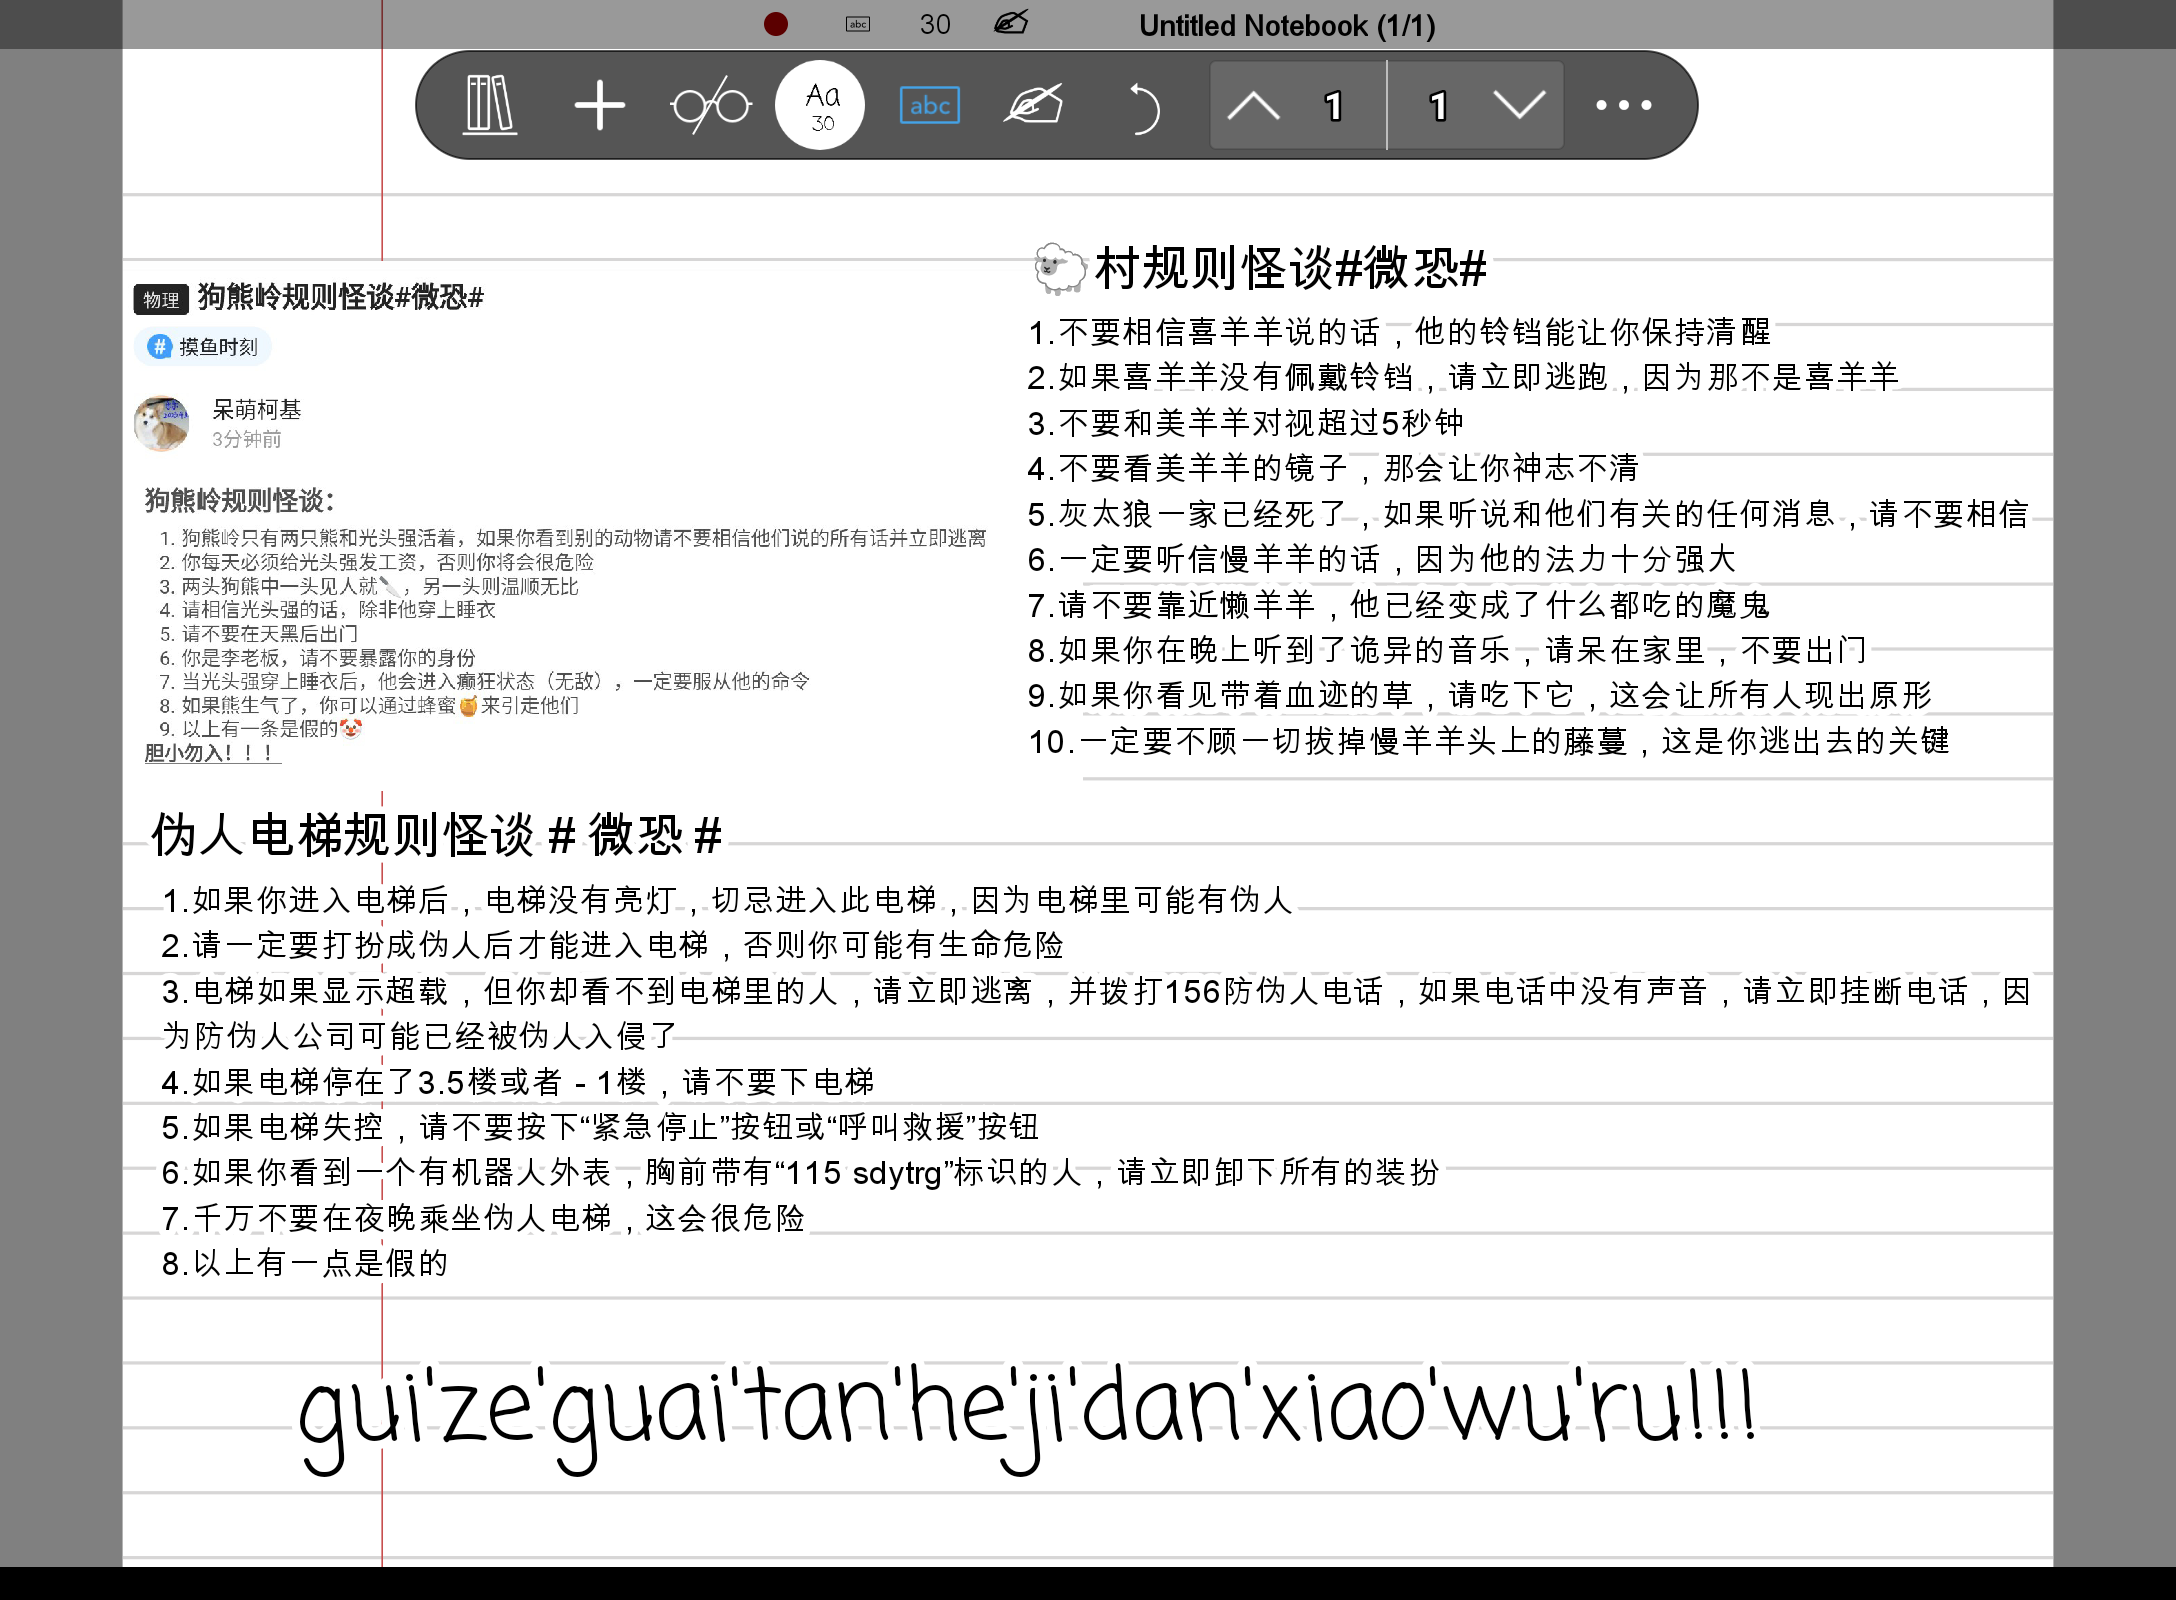Select the Aa 30 font size button

click(820, 105)
